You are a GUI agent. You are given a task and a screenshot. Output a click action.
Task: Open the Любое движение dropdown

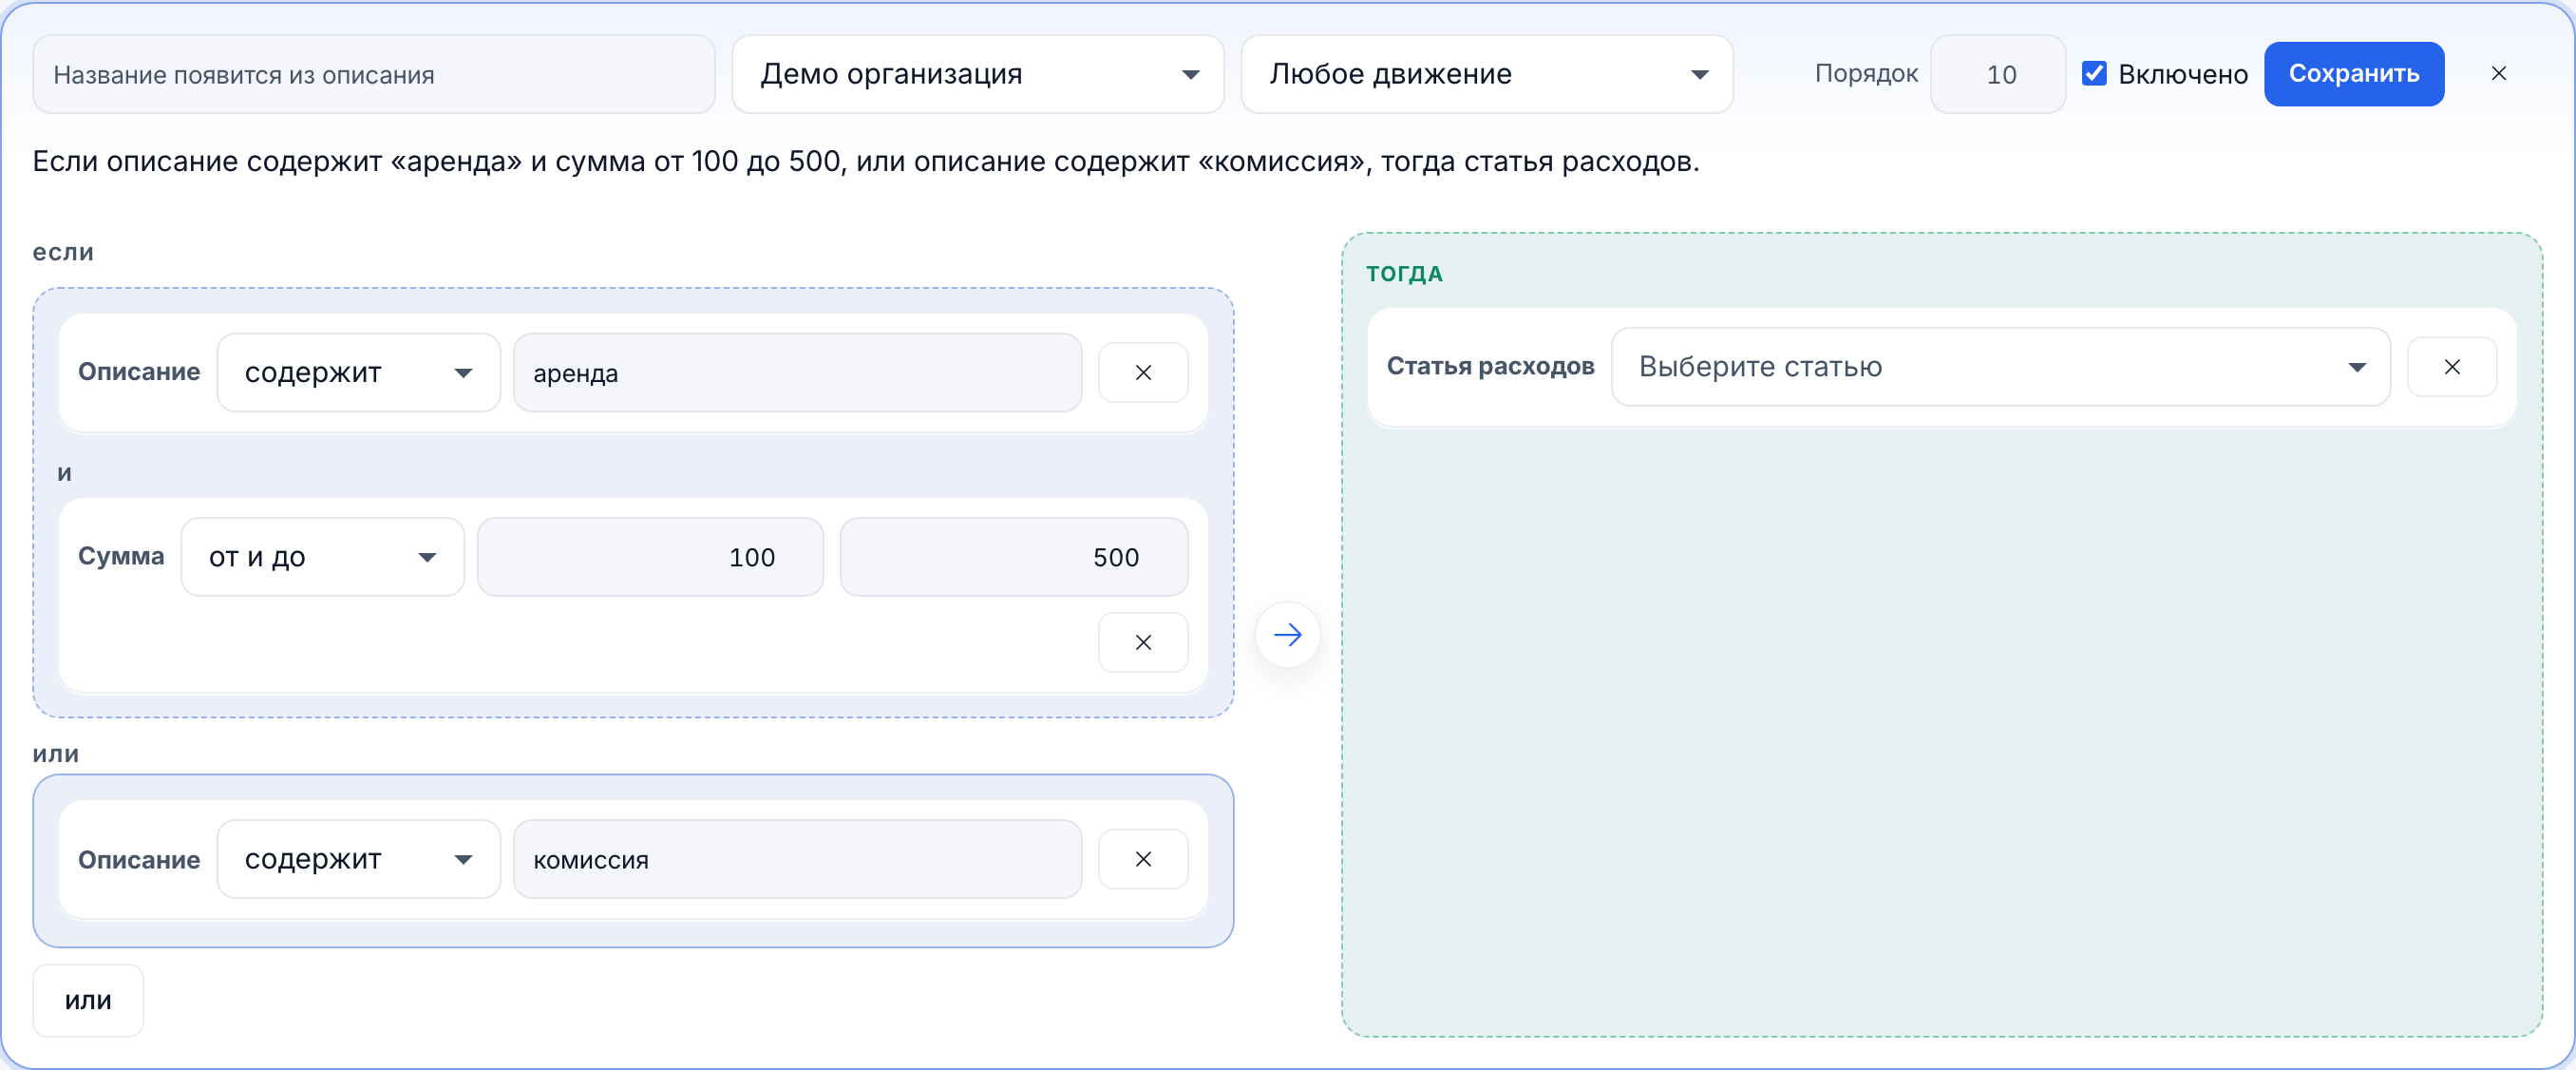[1487, 74]
